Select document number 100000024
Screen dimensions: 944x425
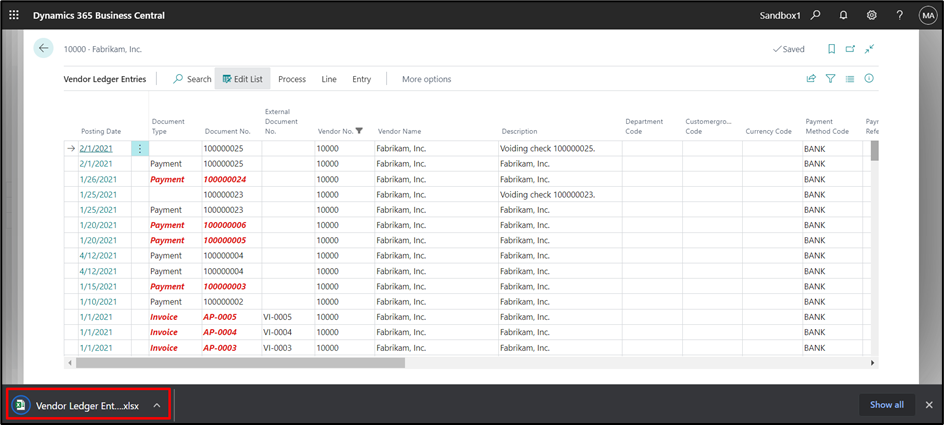(x=225, y=179)
